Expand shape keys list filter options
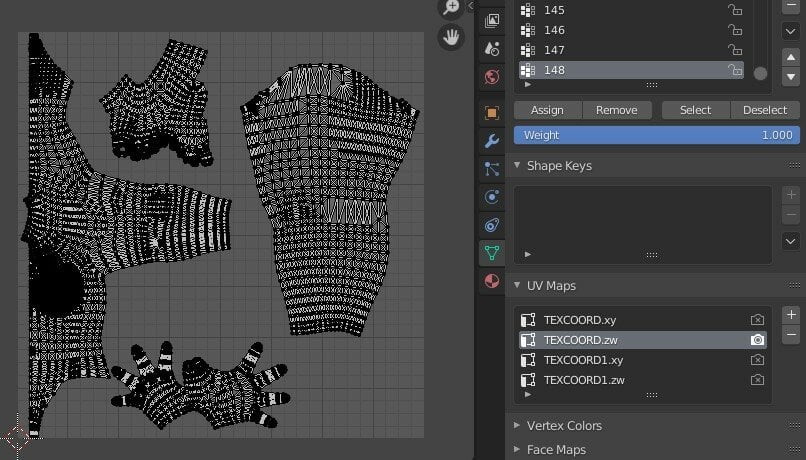806x460 pixels. (x=528, y=254)
